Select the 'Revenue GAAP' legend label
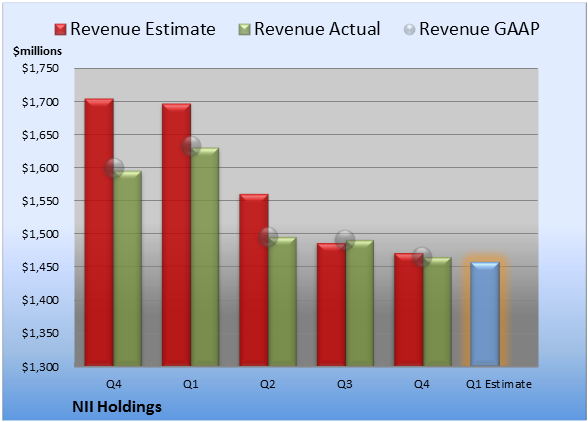This screenshot has height=422, width=588. [480, 29]
